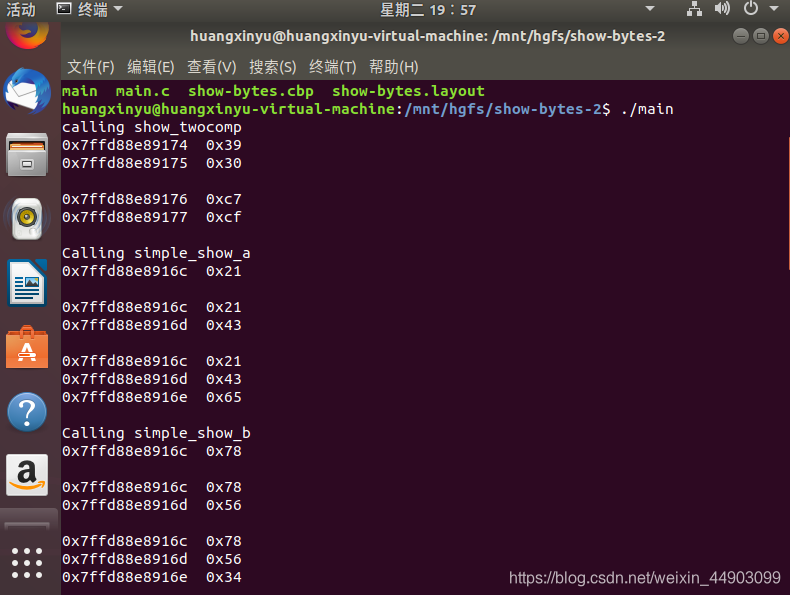Open Firefox from the dock
The image size is (791, 597).
click(27, 33)
